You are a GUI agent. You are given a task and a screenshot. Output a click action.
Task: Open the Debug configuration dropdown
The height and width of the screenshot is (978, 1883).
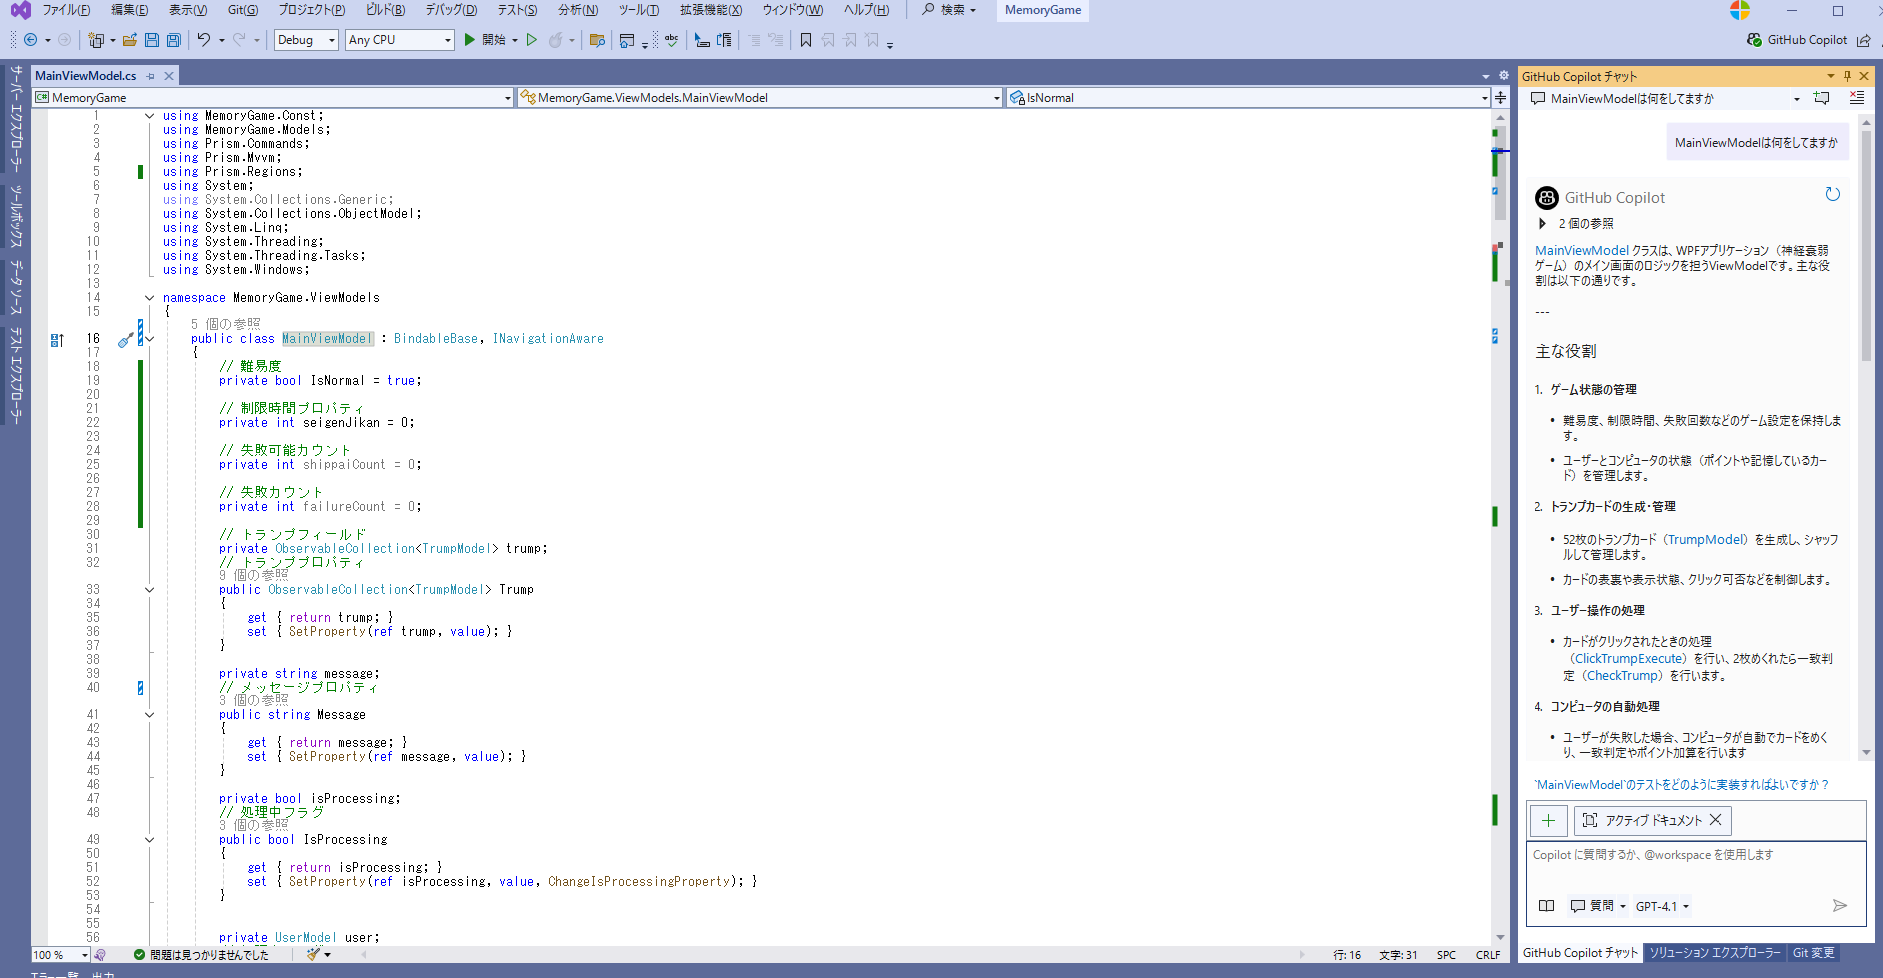click(306, 40)
